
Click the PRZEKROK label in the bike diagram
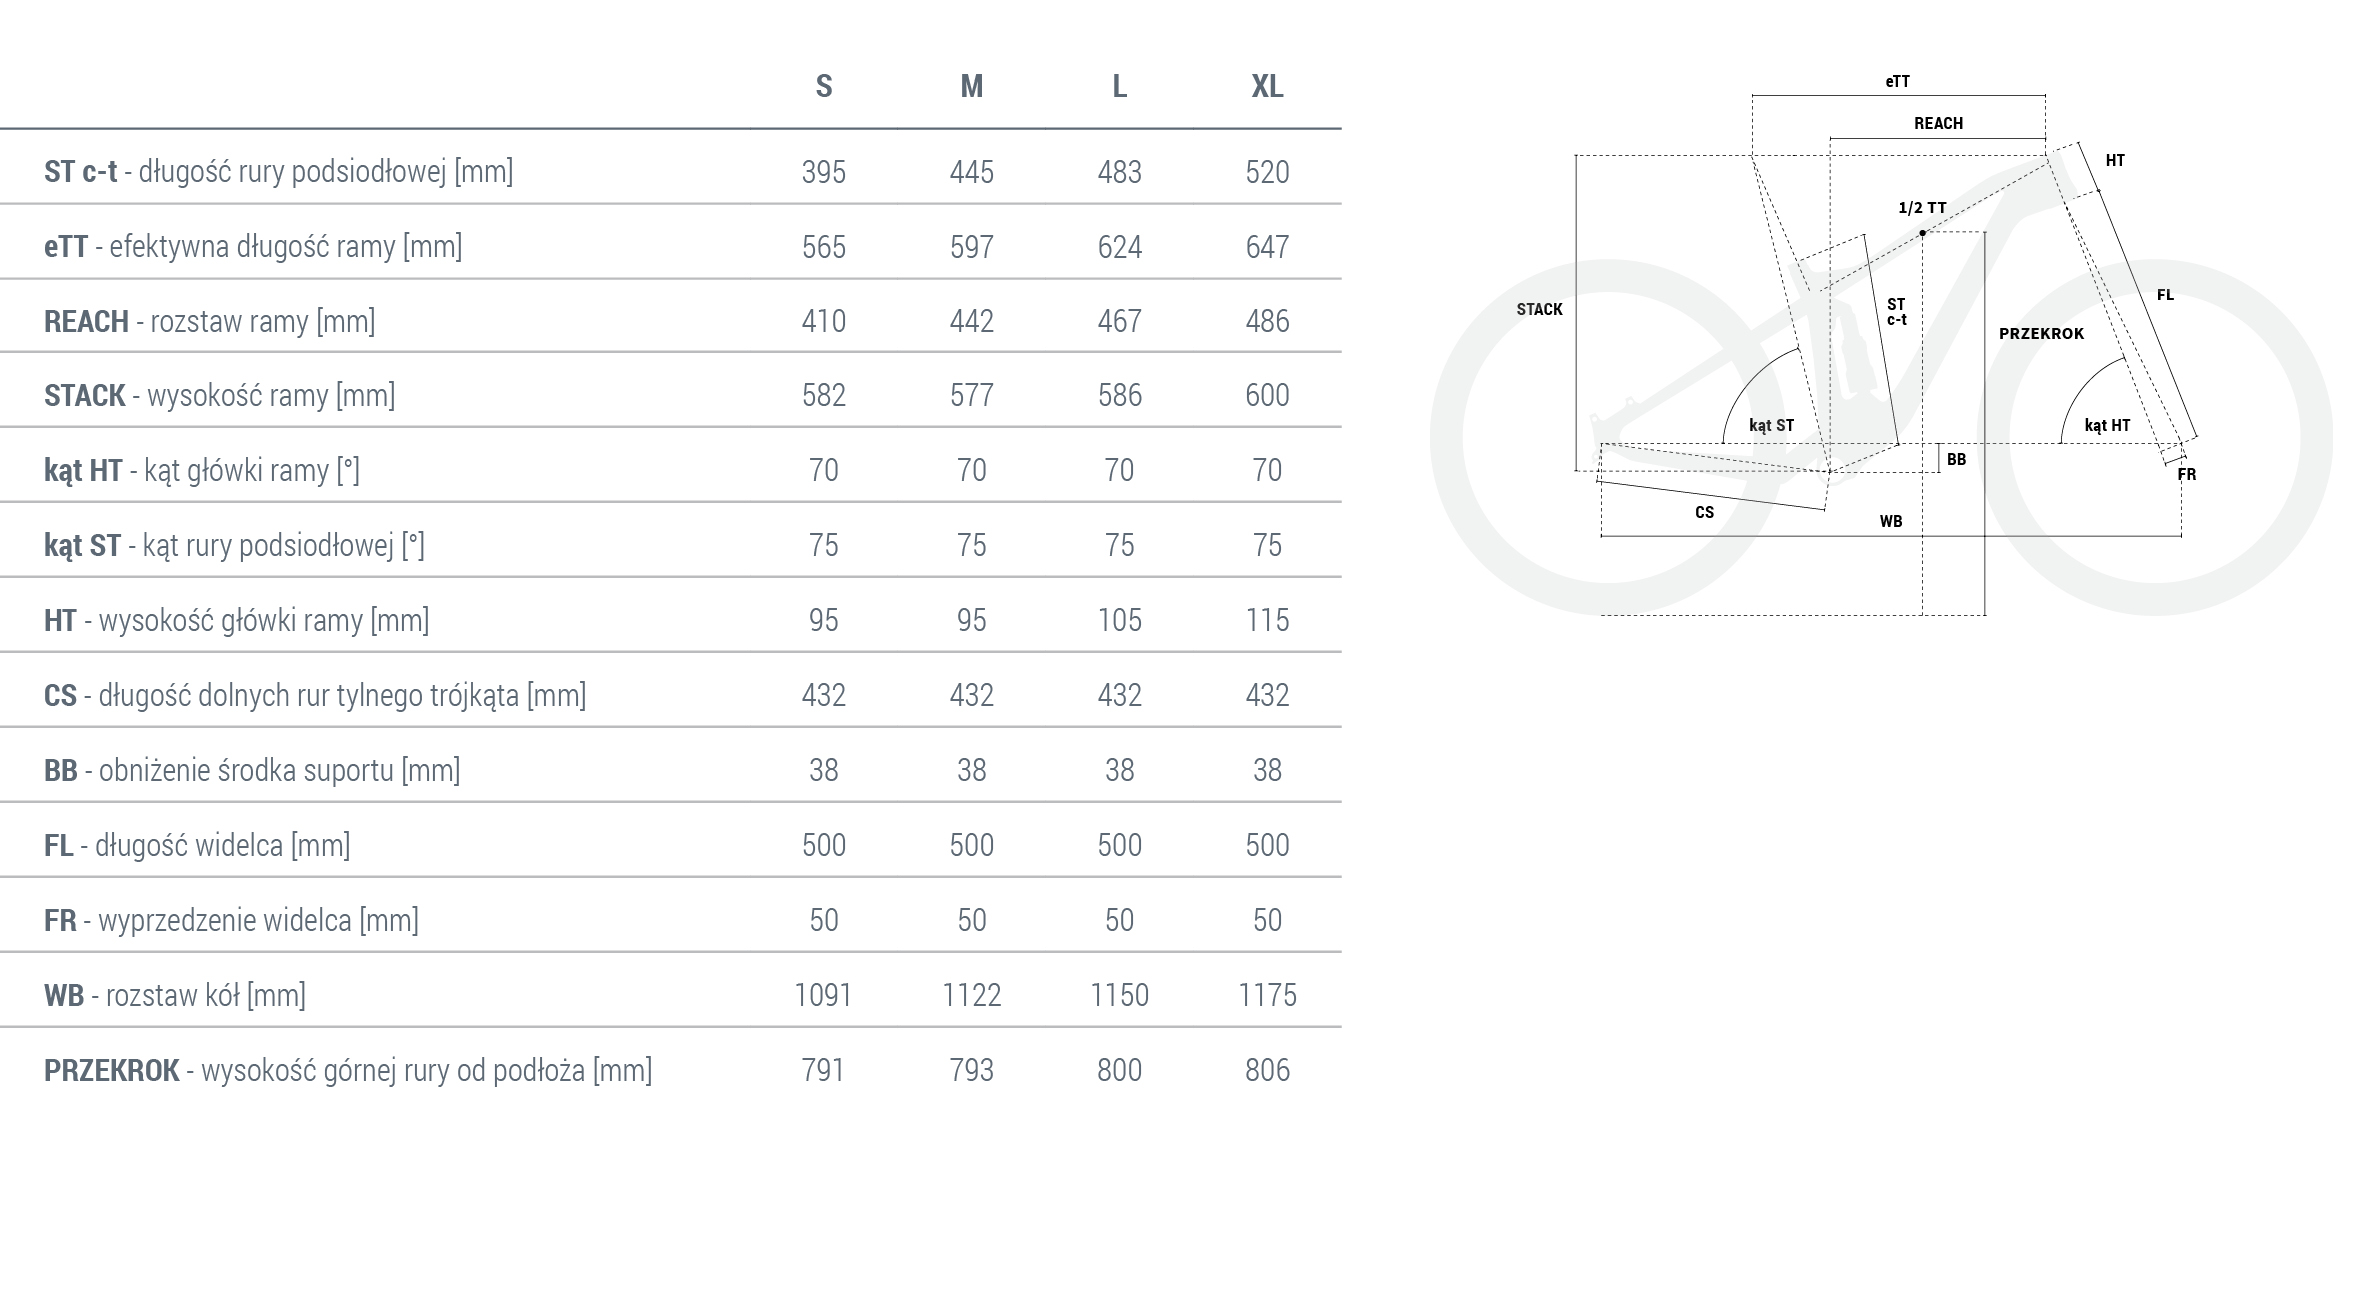click(x=2041, y=334)
